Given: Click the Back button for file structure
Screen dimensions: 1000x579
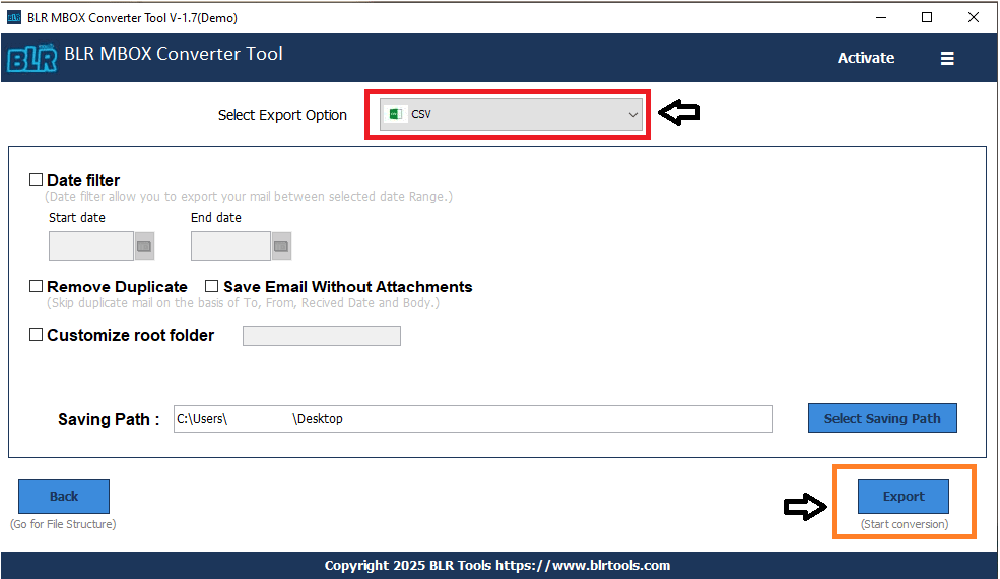Looking at the screenshot, I should (x=63, y=496).
